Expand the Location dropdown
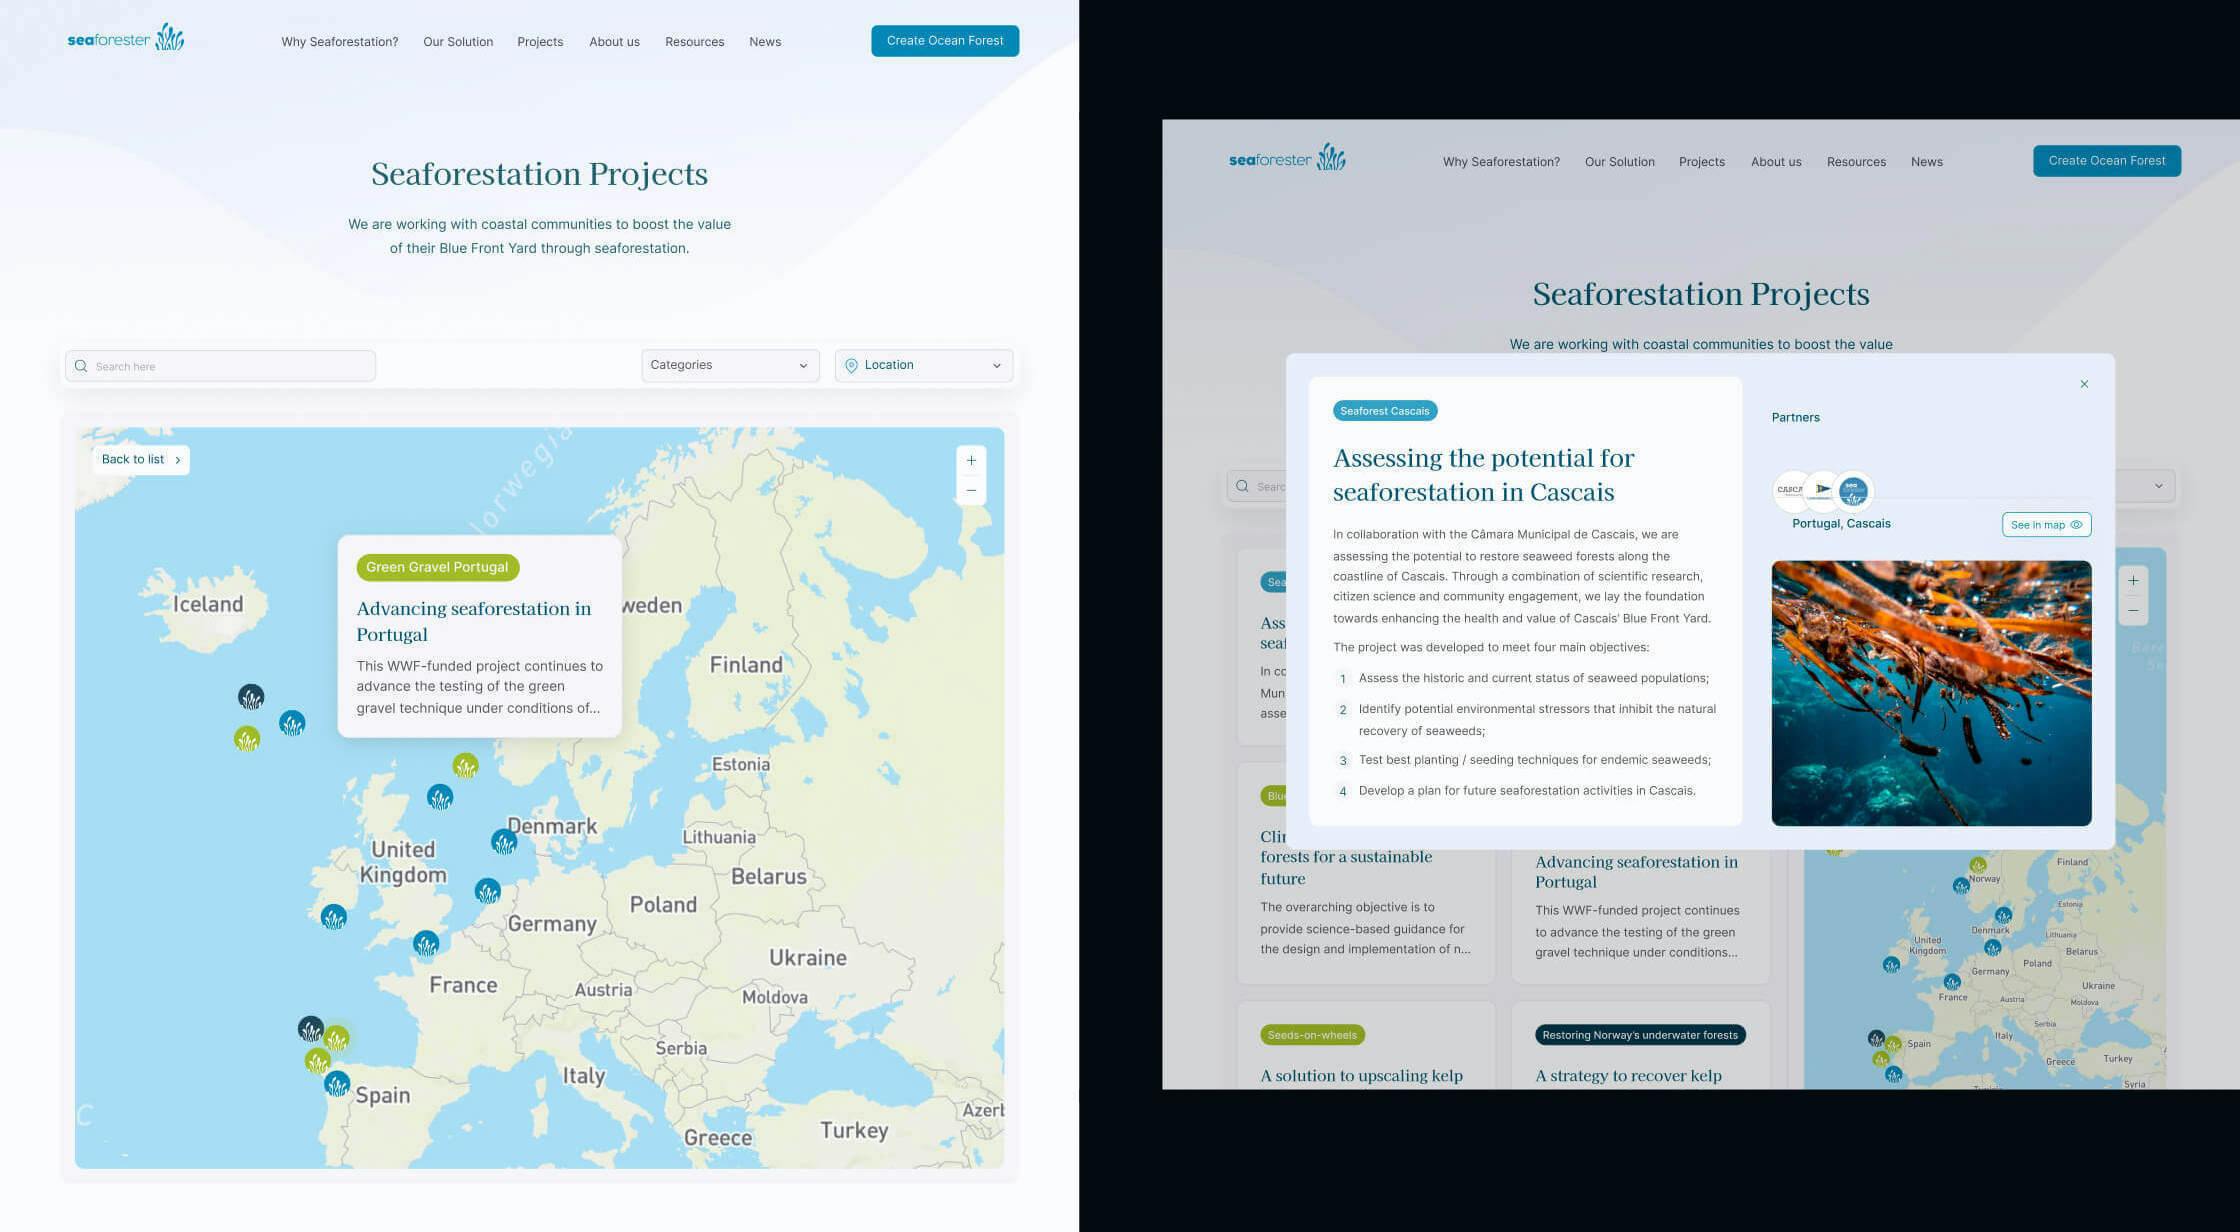 tap(923, 365)
